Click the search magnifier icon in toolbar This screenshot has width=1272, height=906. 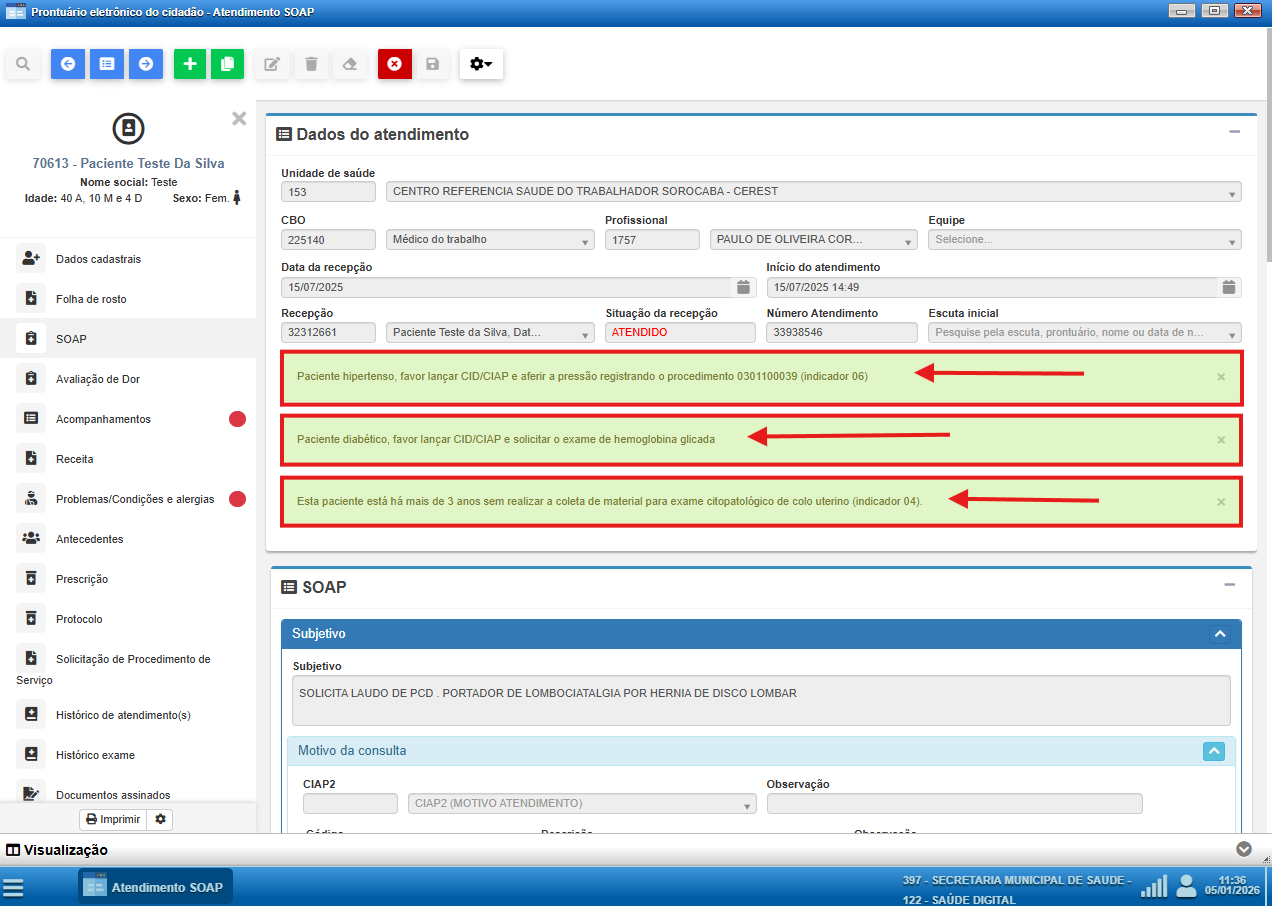pyautogui.click(x=23, y=64)
